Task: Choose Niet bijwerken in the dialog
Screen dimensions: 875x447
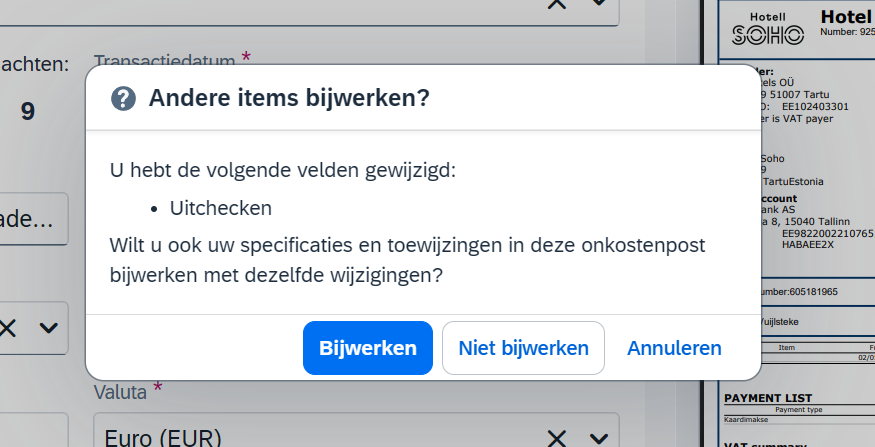Action: point(523,348)
